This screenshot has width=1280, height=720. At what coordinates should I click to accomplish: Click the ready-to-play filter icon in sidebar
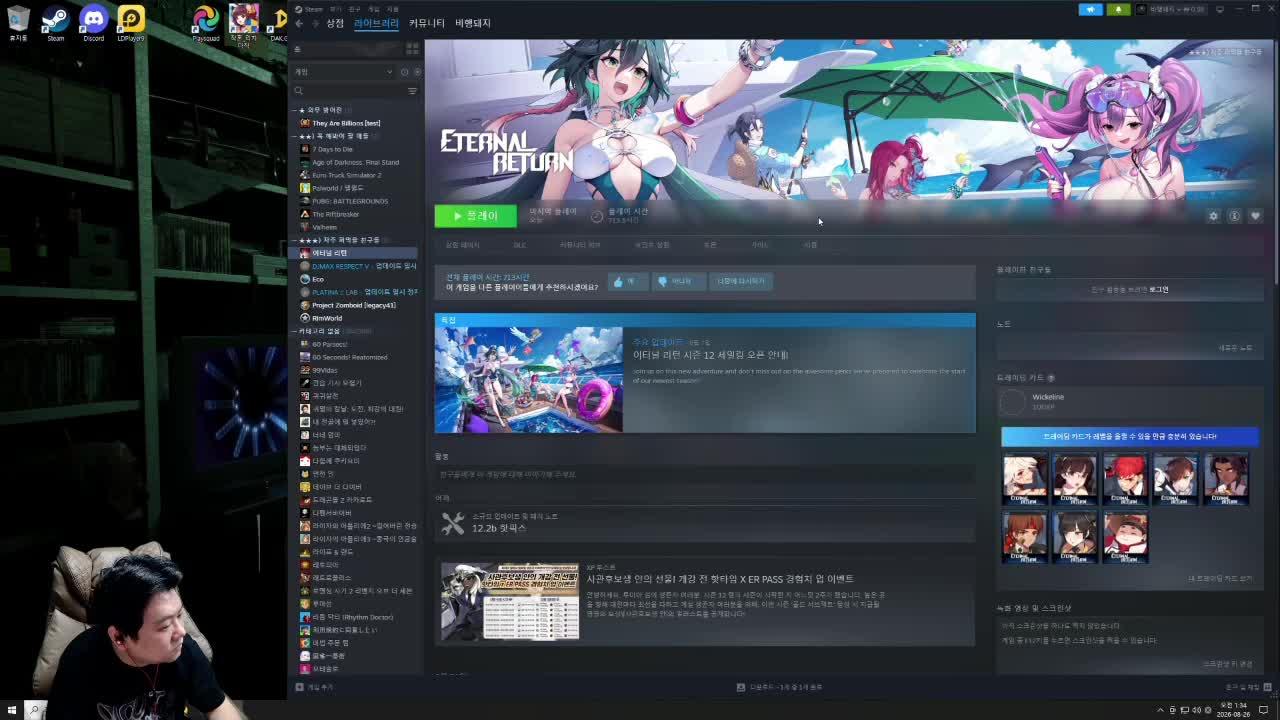click(x=417, y=72)
